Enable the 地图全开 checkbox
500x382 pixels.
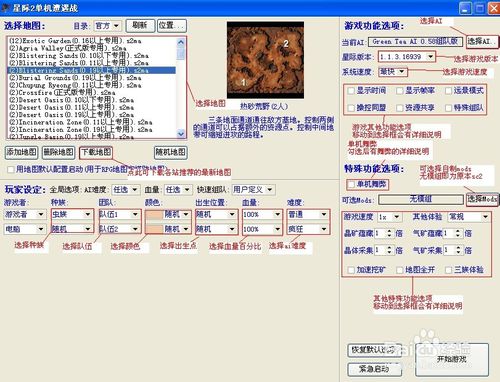[x=400, y=270]
